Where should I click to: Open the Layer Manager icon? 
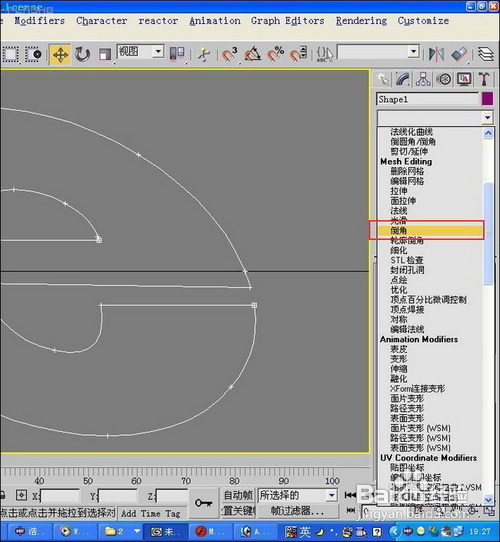pyautogui.click(x=486, y=54)
